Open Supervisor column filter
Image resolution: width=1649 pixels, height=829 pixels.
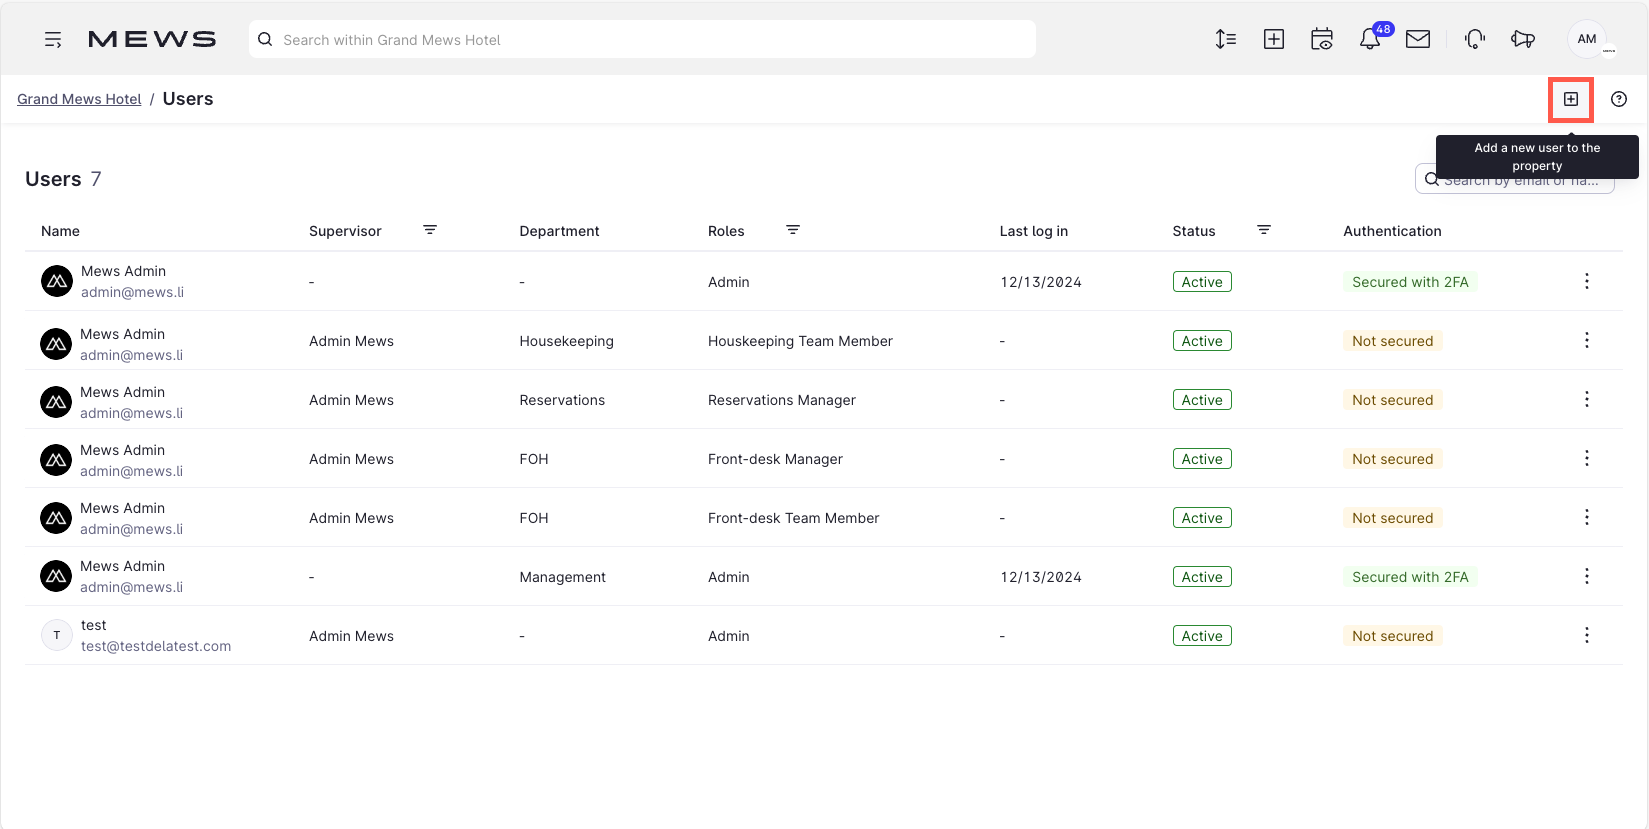pyautogui.click(x=430, y=230)
